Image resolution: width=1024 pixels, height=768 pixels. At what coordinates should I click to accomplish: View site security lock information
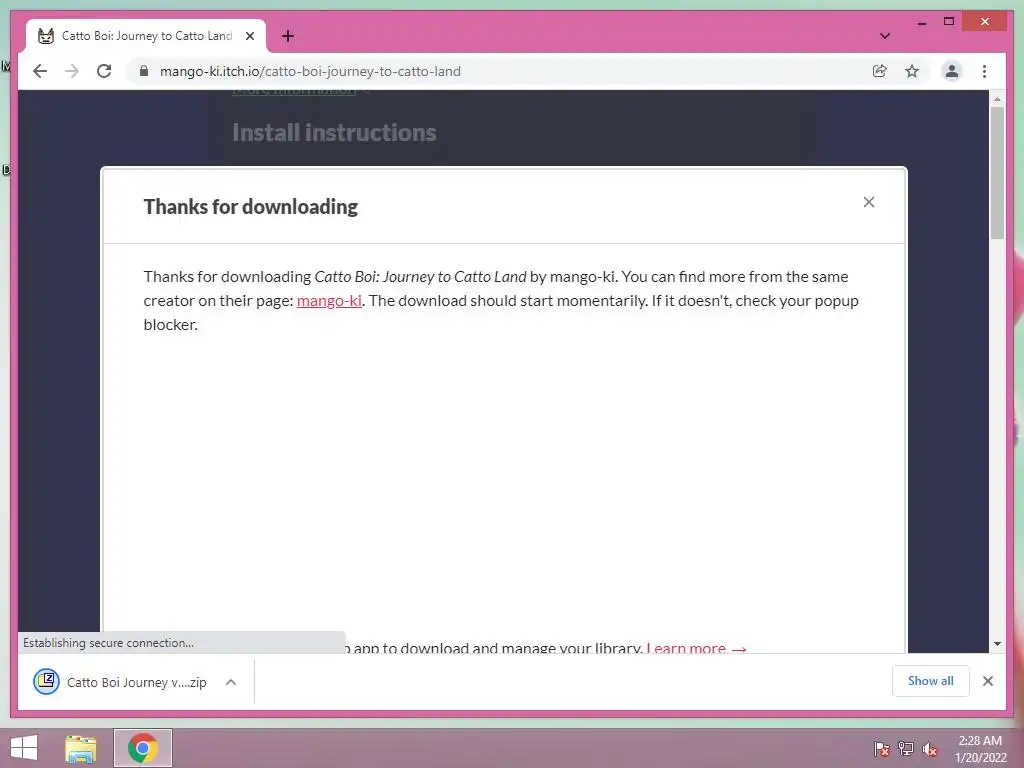(x=144, y=71)
